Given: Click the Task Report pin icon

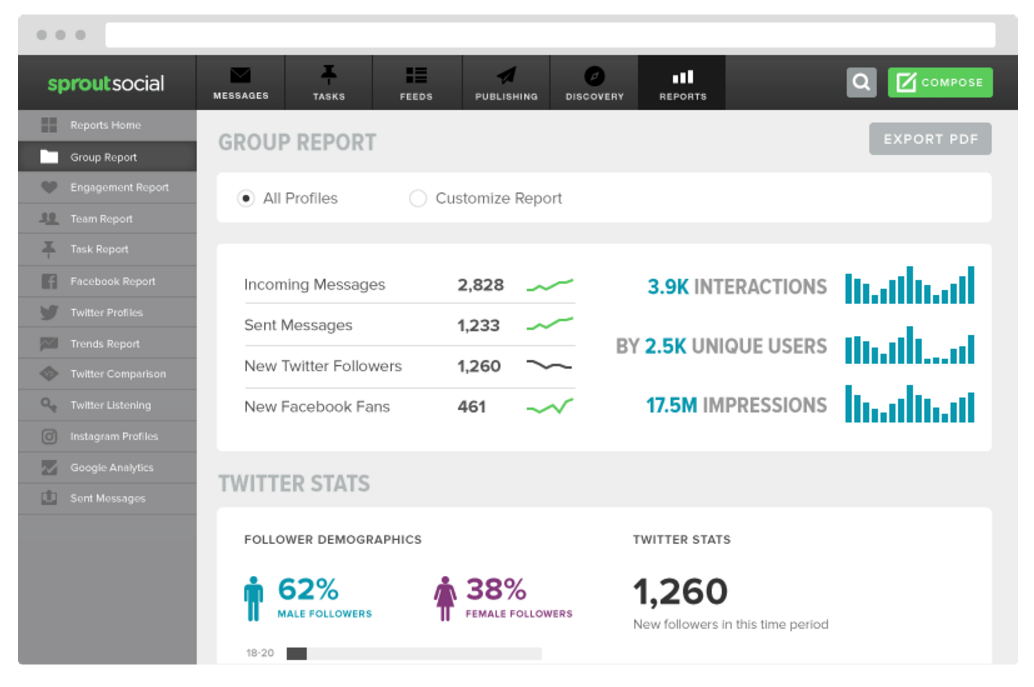Looking at the screenshot, I should click(x=49, y=249).
